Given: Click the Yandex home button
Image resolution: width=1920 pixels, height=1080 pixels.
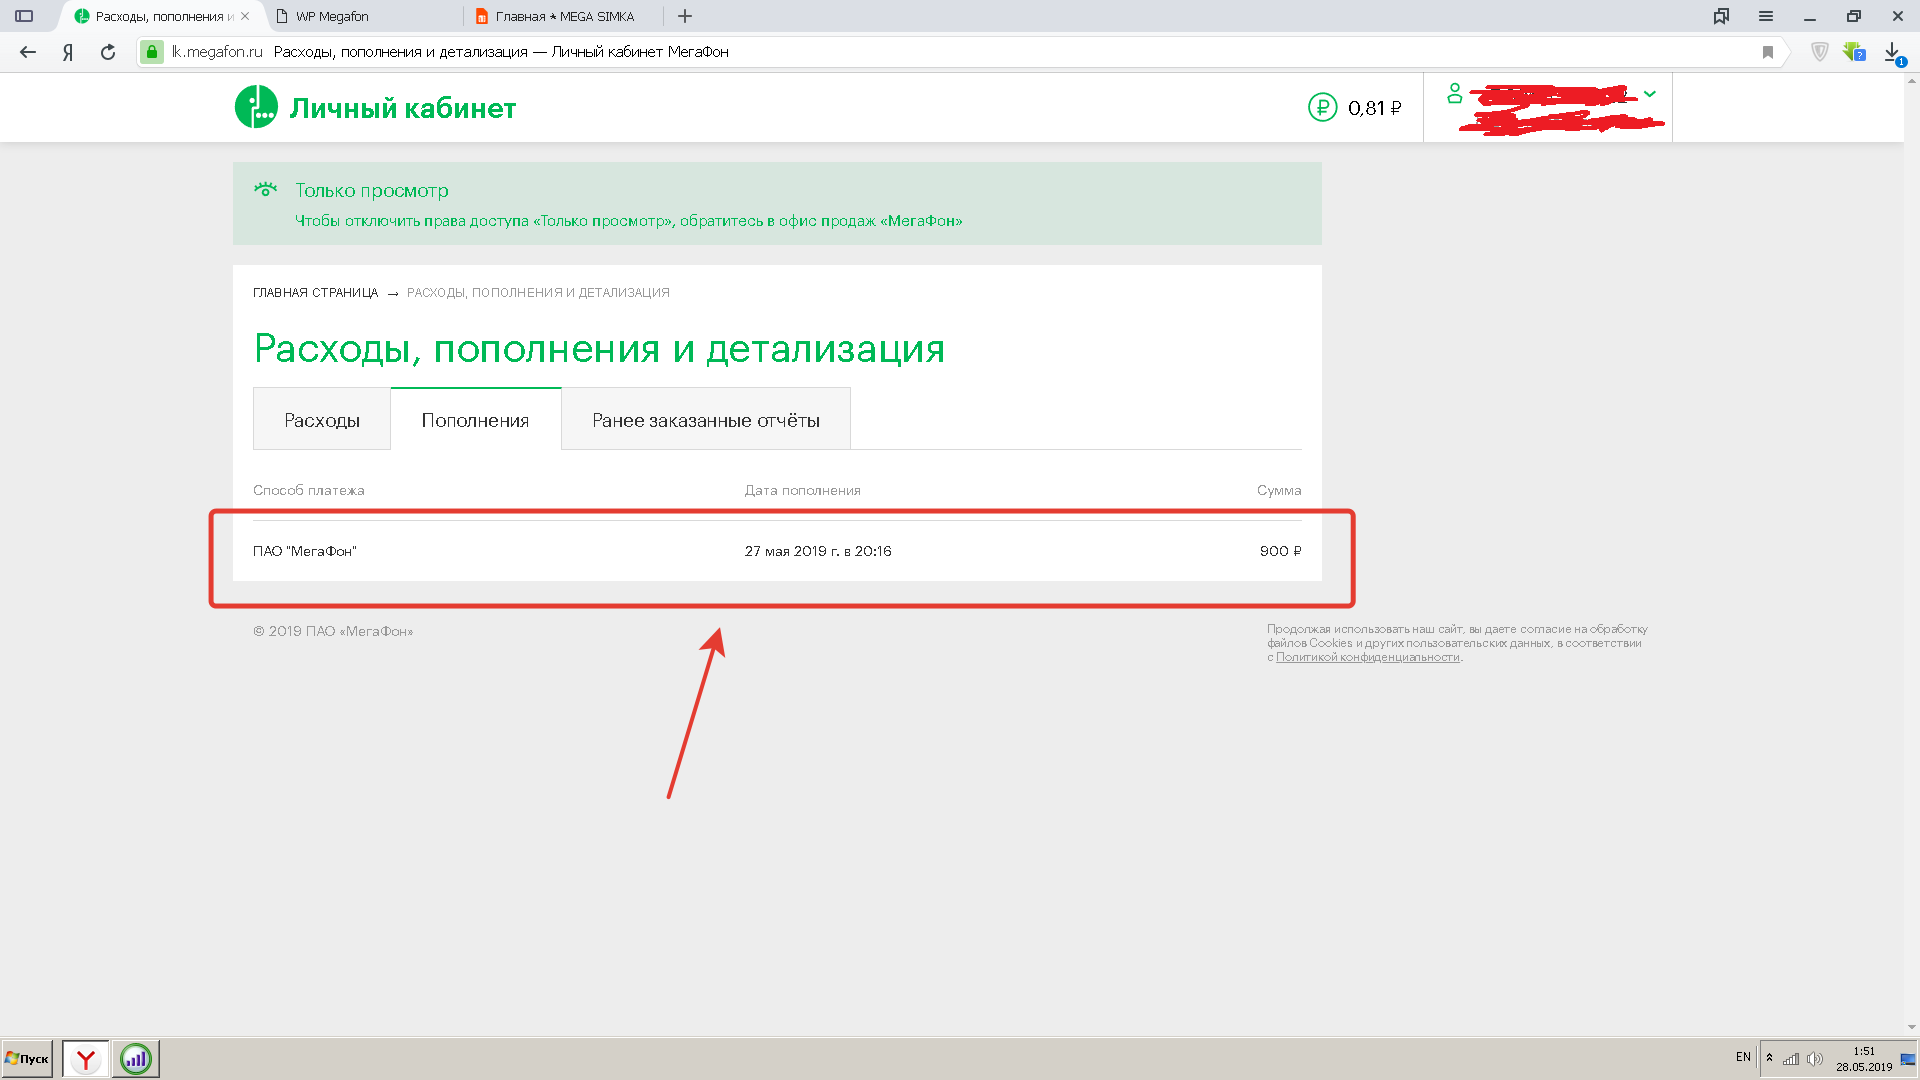Looking at the screenshot, I should [68, 52].
